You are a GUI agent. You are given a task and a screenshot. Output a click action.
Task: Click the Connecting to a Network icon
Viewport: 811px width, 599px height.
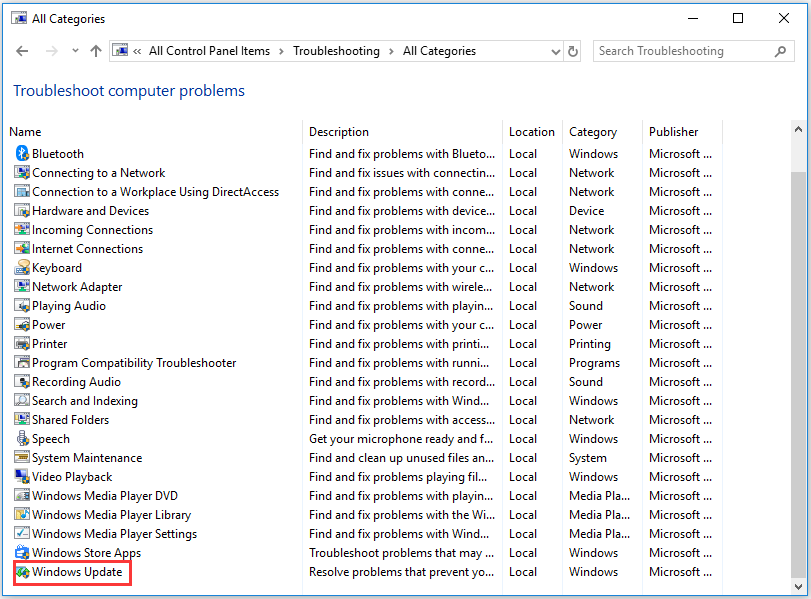click(x=22, y=172)
